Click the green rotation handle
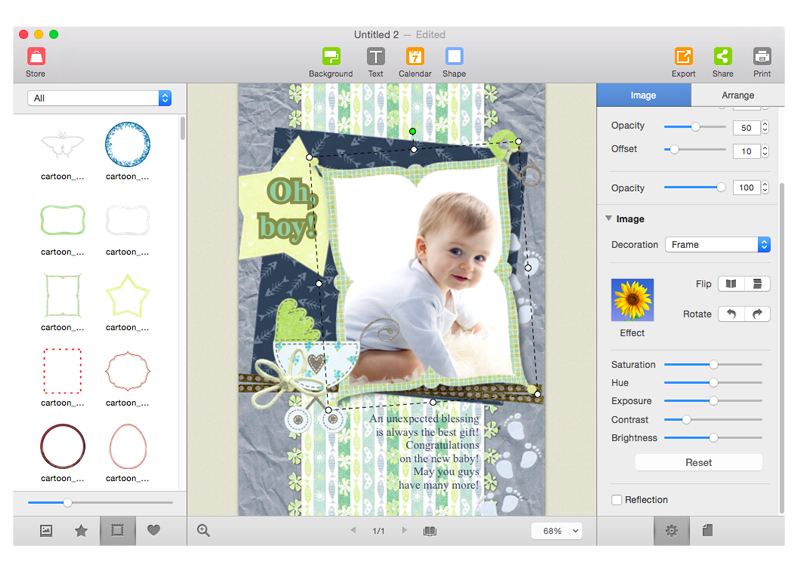Viewport: 800px width, 573px height. (x=412, y=132)
